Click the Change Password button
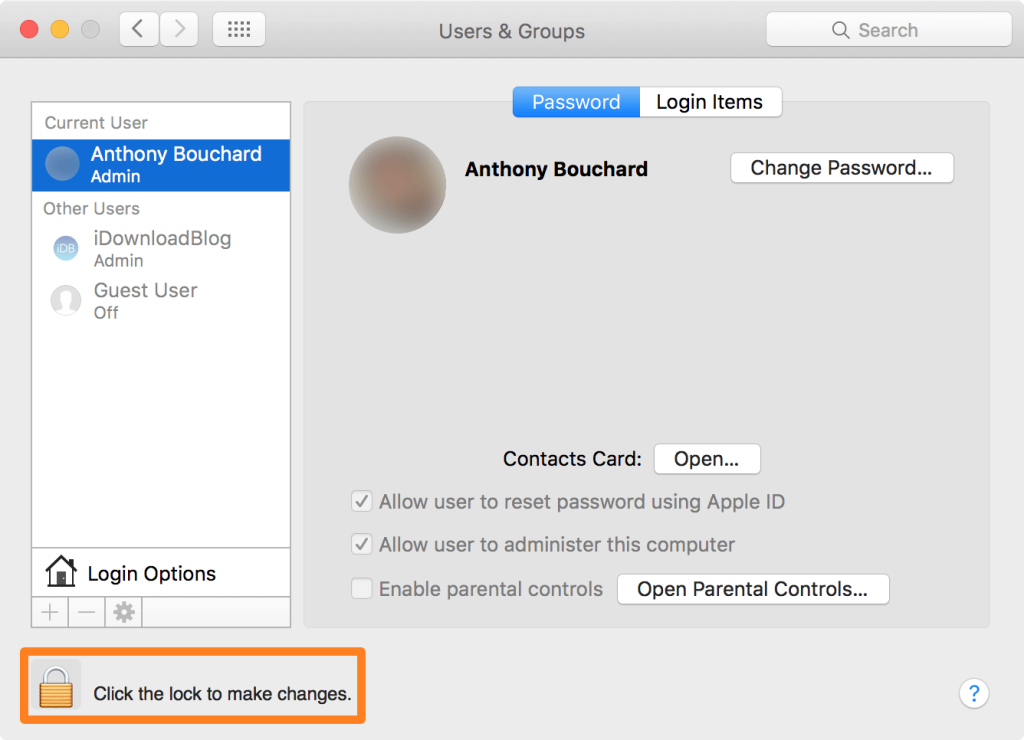Screen dimensions: 1024x740 point(841,168)
